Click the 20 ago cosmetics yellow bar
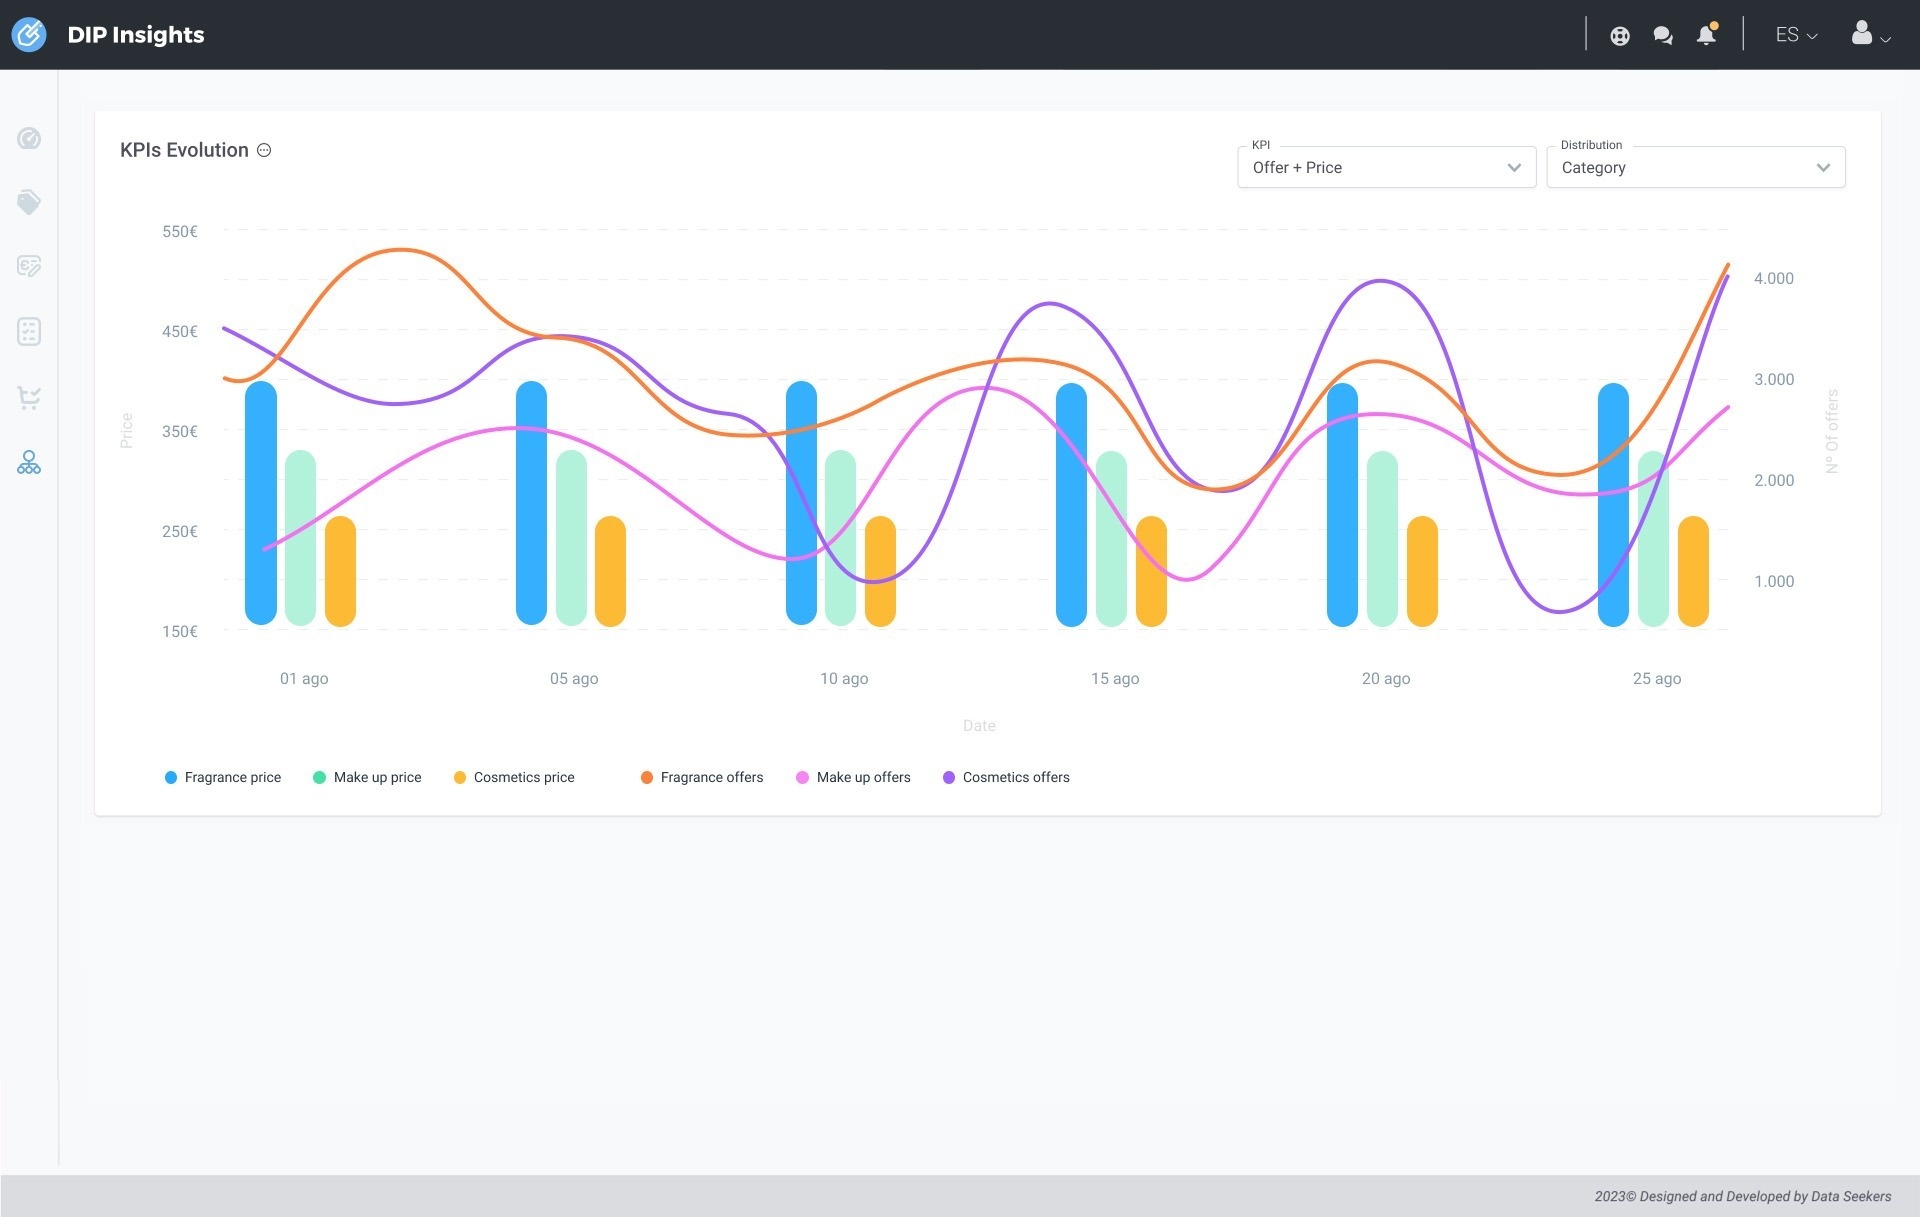The width and height of the screenshot is (1920, 1217). click(1422, 571)
